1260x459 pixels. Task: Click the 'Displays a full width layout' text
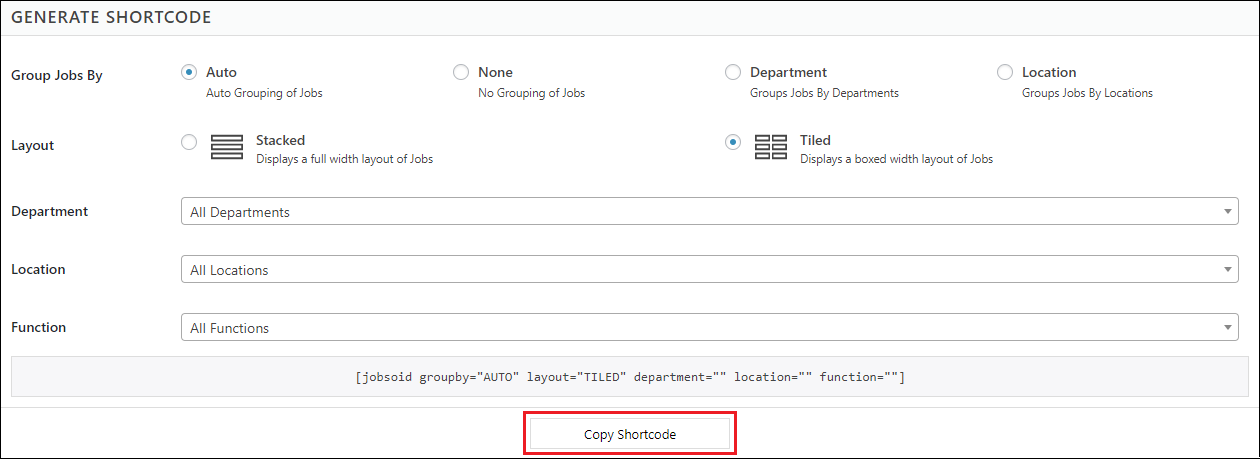pos(344,159)
